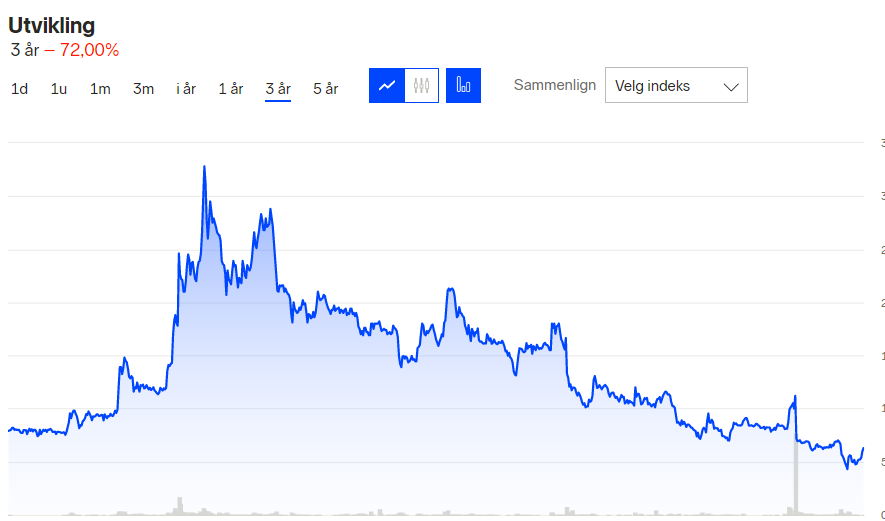Switch to candlestick chart view
The image size is (885, 521).
coord(421,85)
